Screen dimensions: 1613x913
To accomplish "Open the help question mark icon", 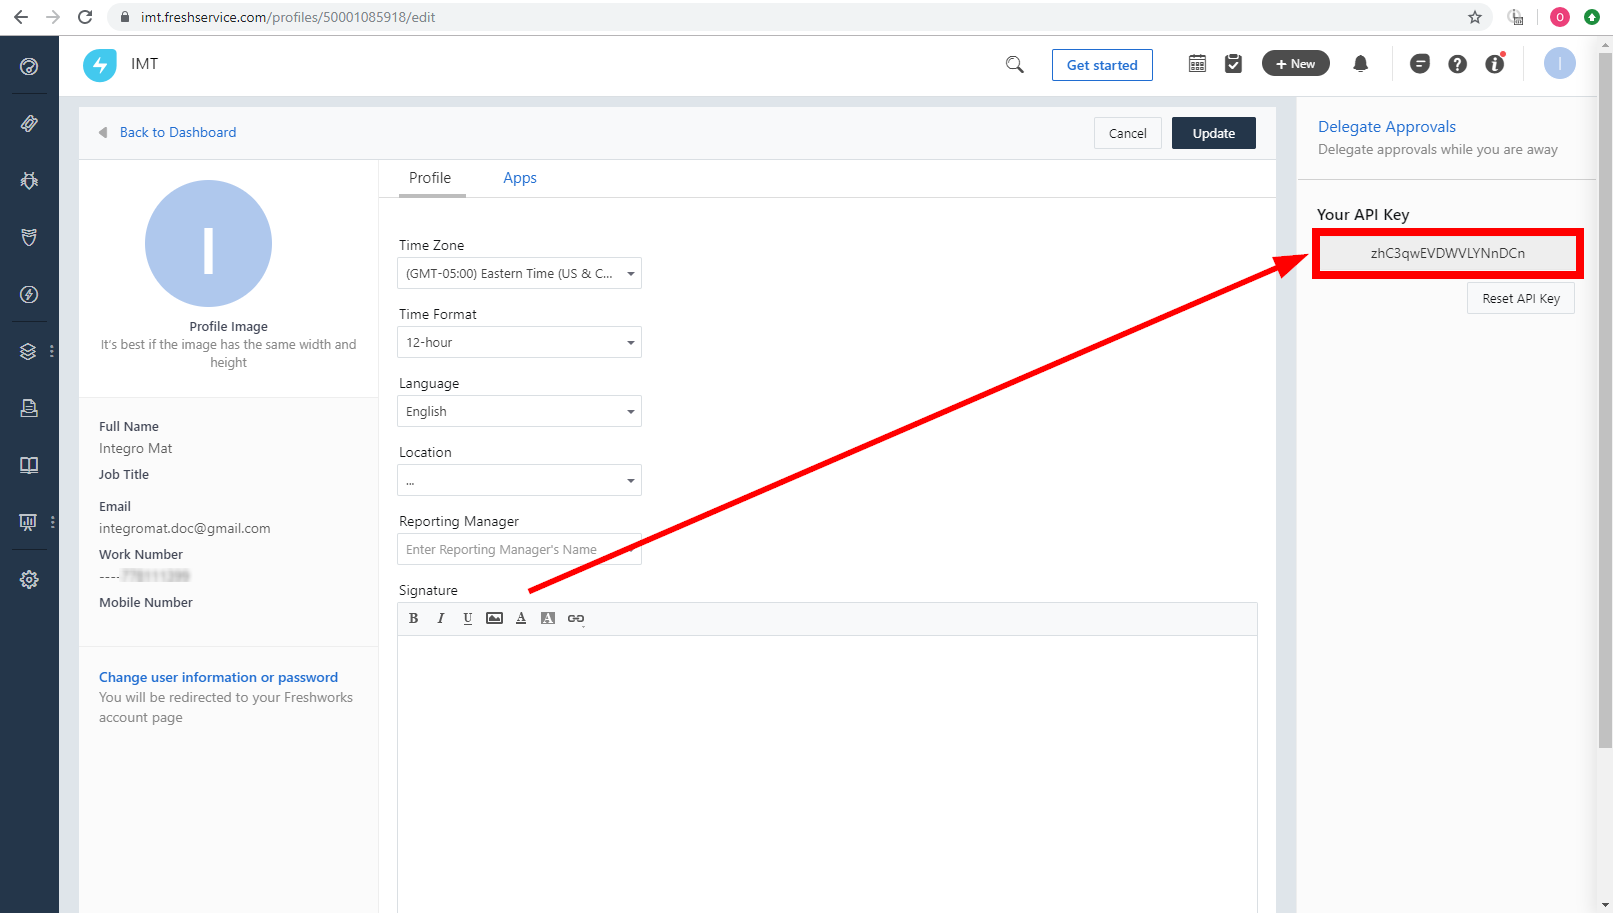I will point(1457,64).
